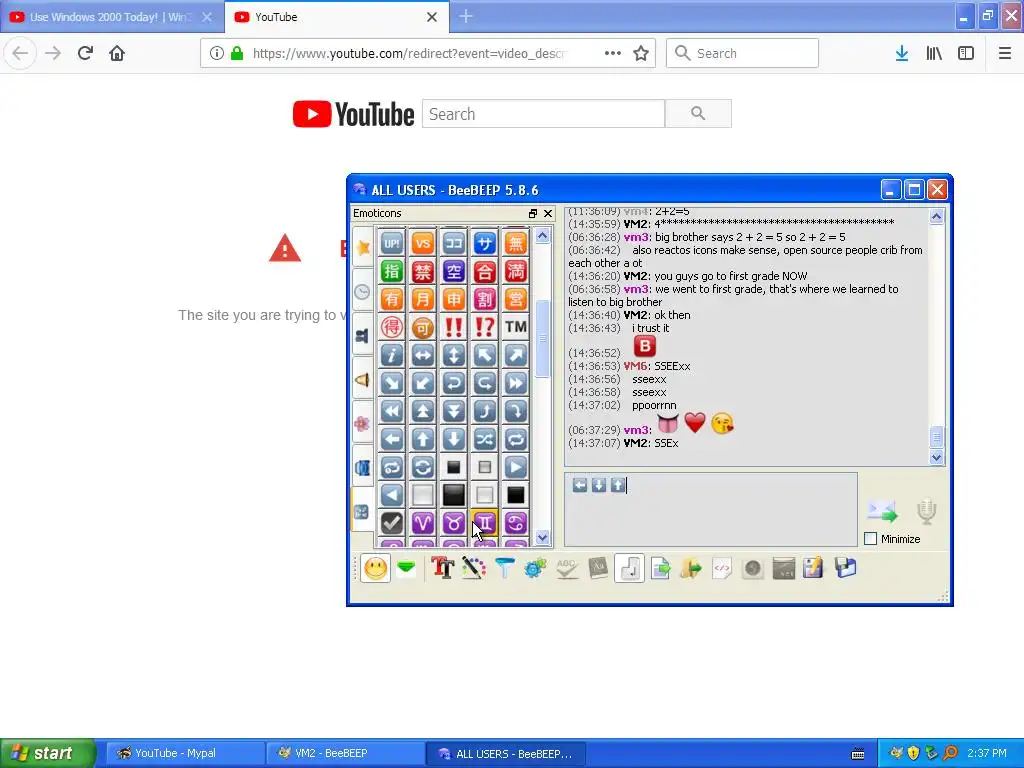The height and width of the screenshot is (768, 1024).
Task: Bookmark this page with the star icon
Action: [x=641, y=54]
